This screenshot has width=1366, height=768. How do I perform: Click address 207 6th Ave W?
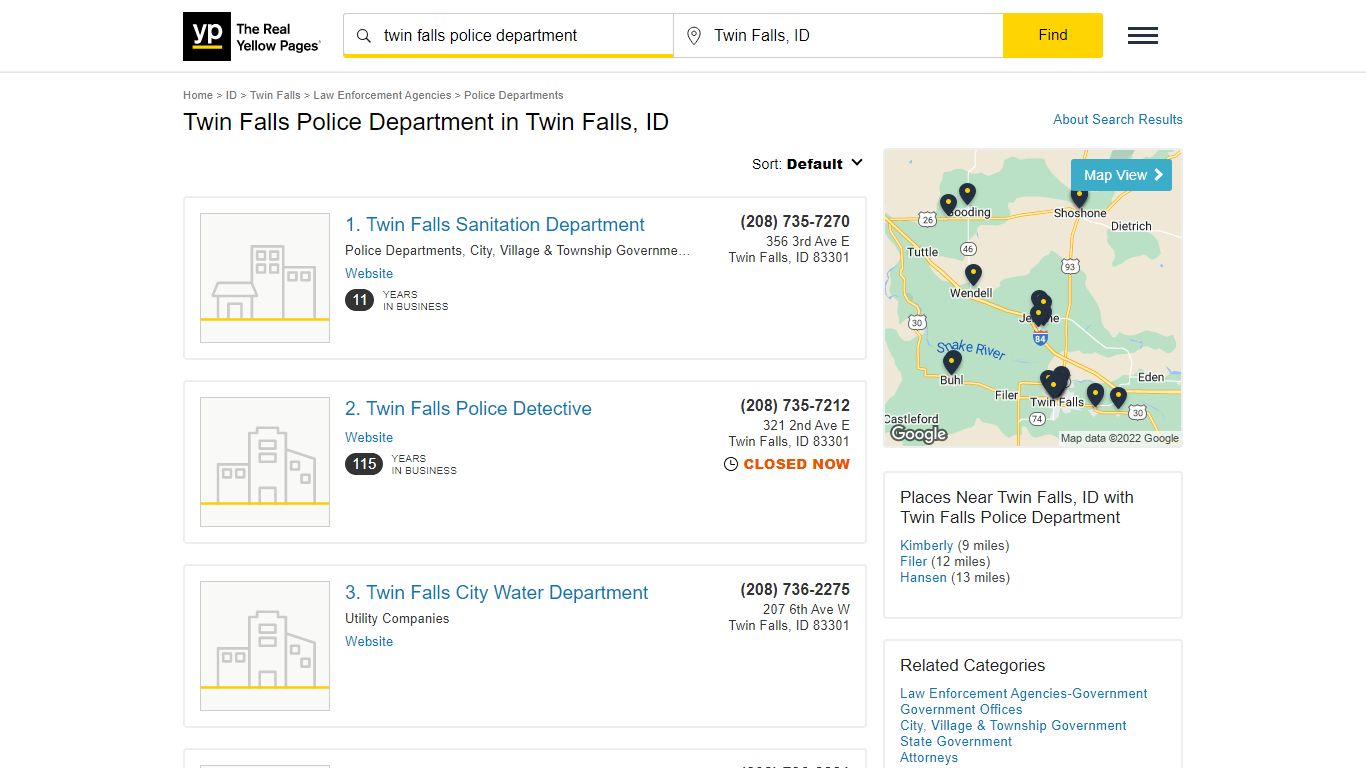click(806, 609)
